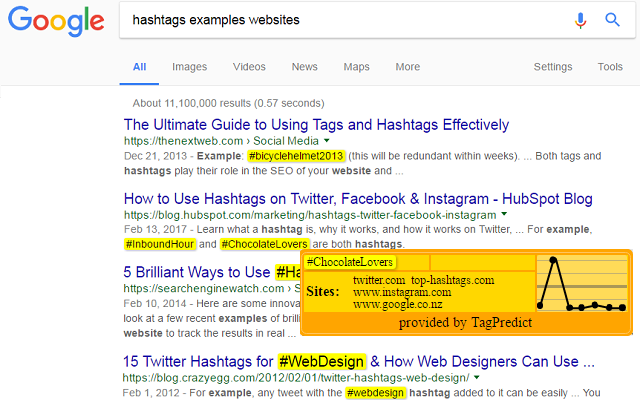Click highlighted #bicyclehelmet2013 hashtag

(296, 156)
